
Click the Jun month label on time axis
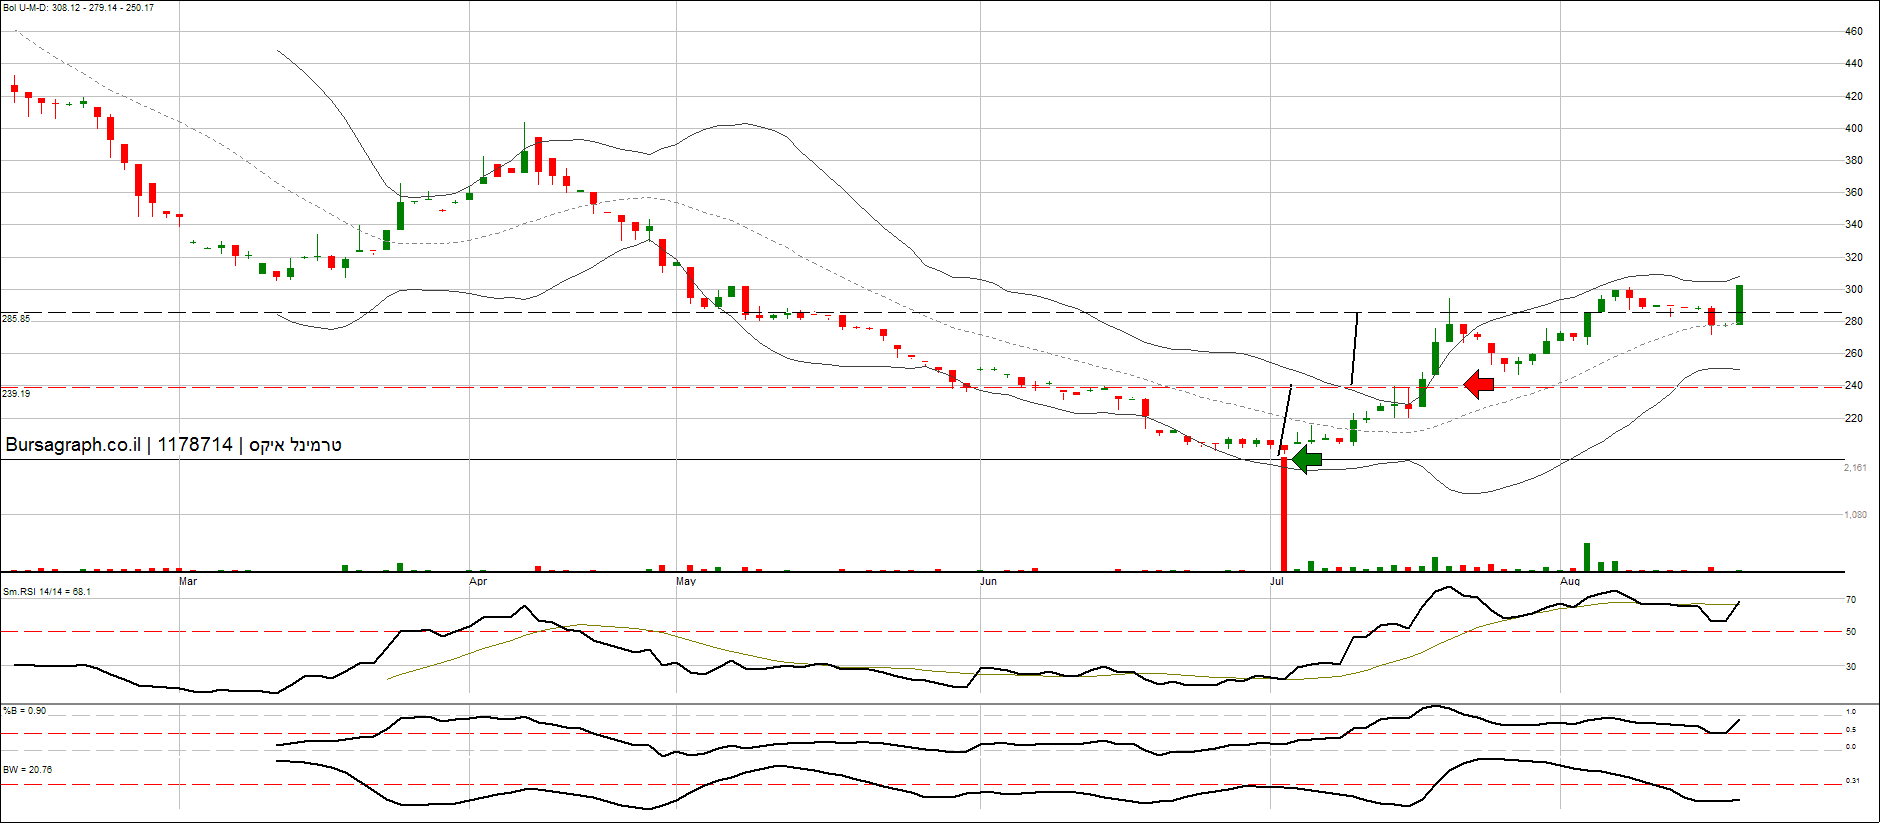coord(988,581)
